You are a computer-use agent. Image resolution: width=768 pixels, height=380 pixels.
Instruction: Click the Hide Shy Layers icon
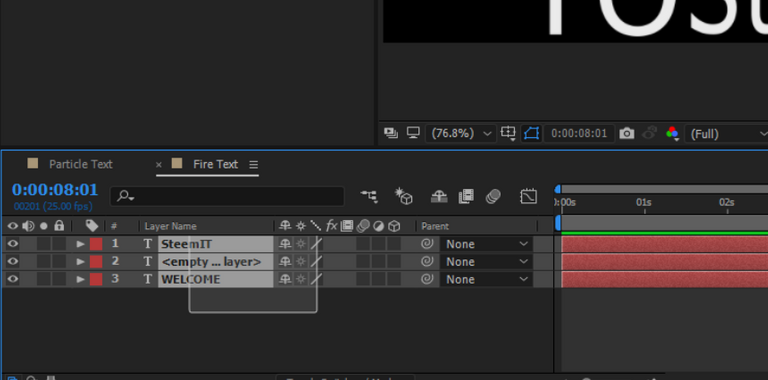point(438,197)
